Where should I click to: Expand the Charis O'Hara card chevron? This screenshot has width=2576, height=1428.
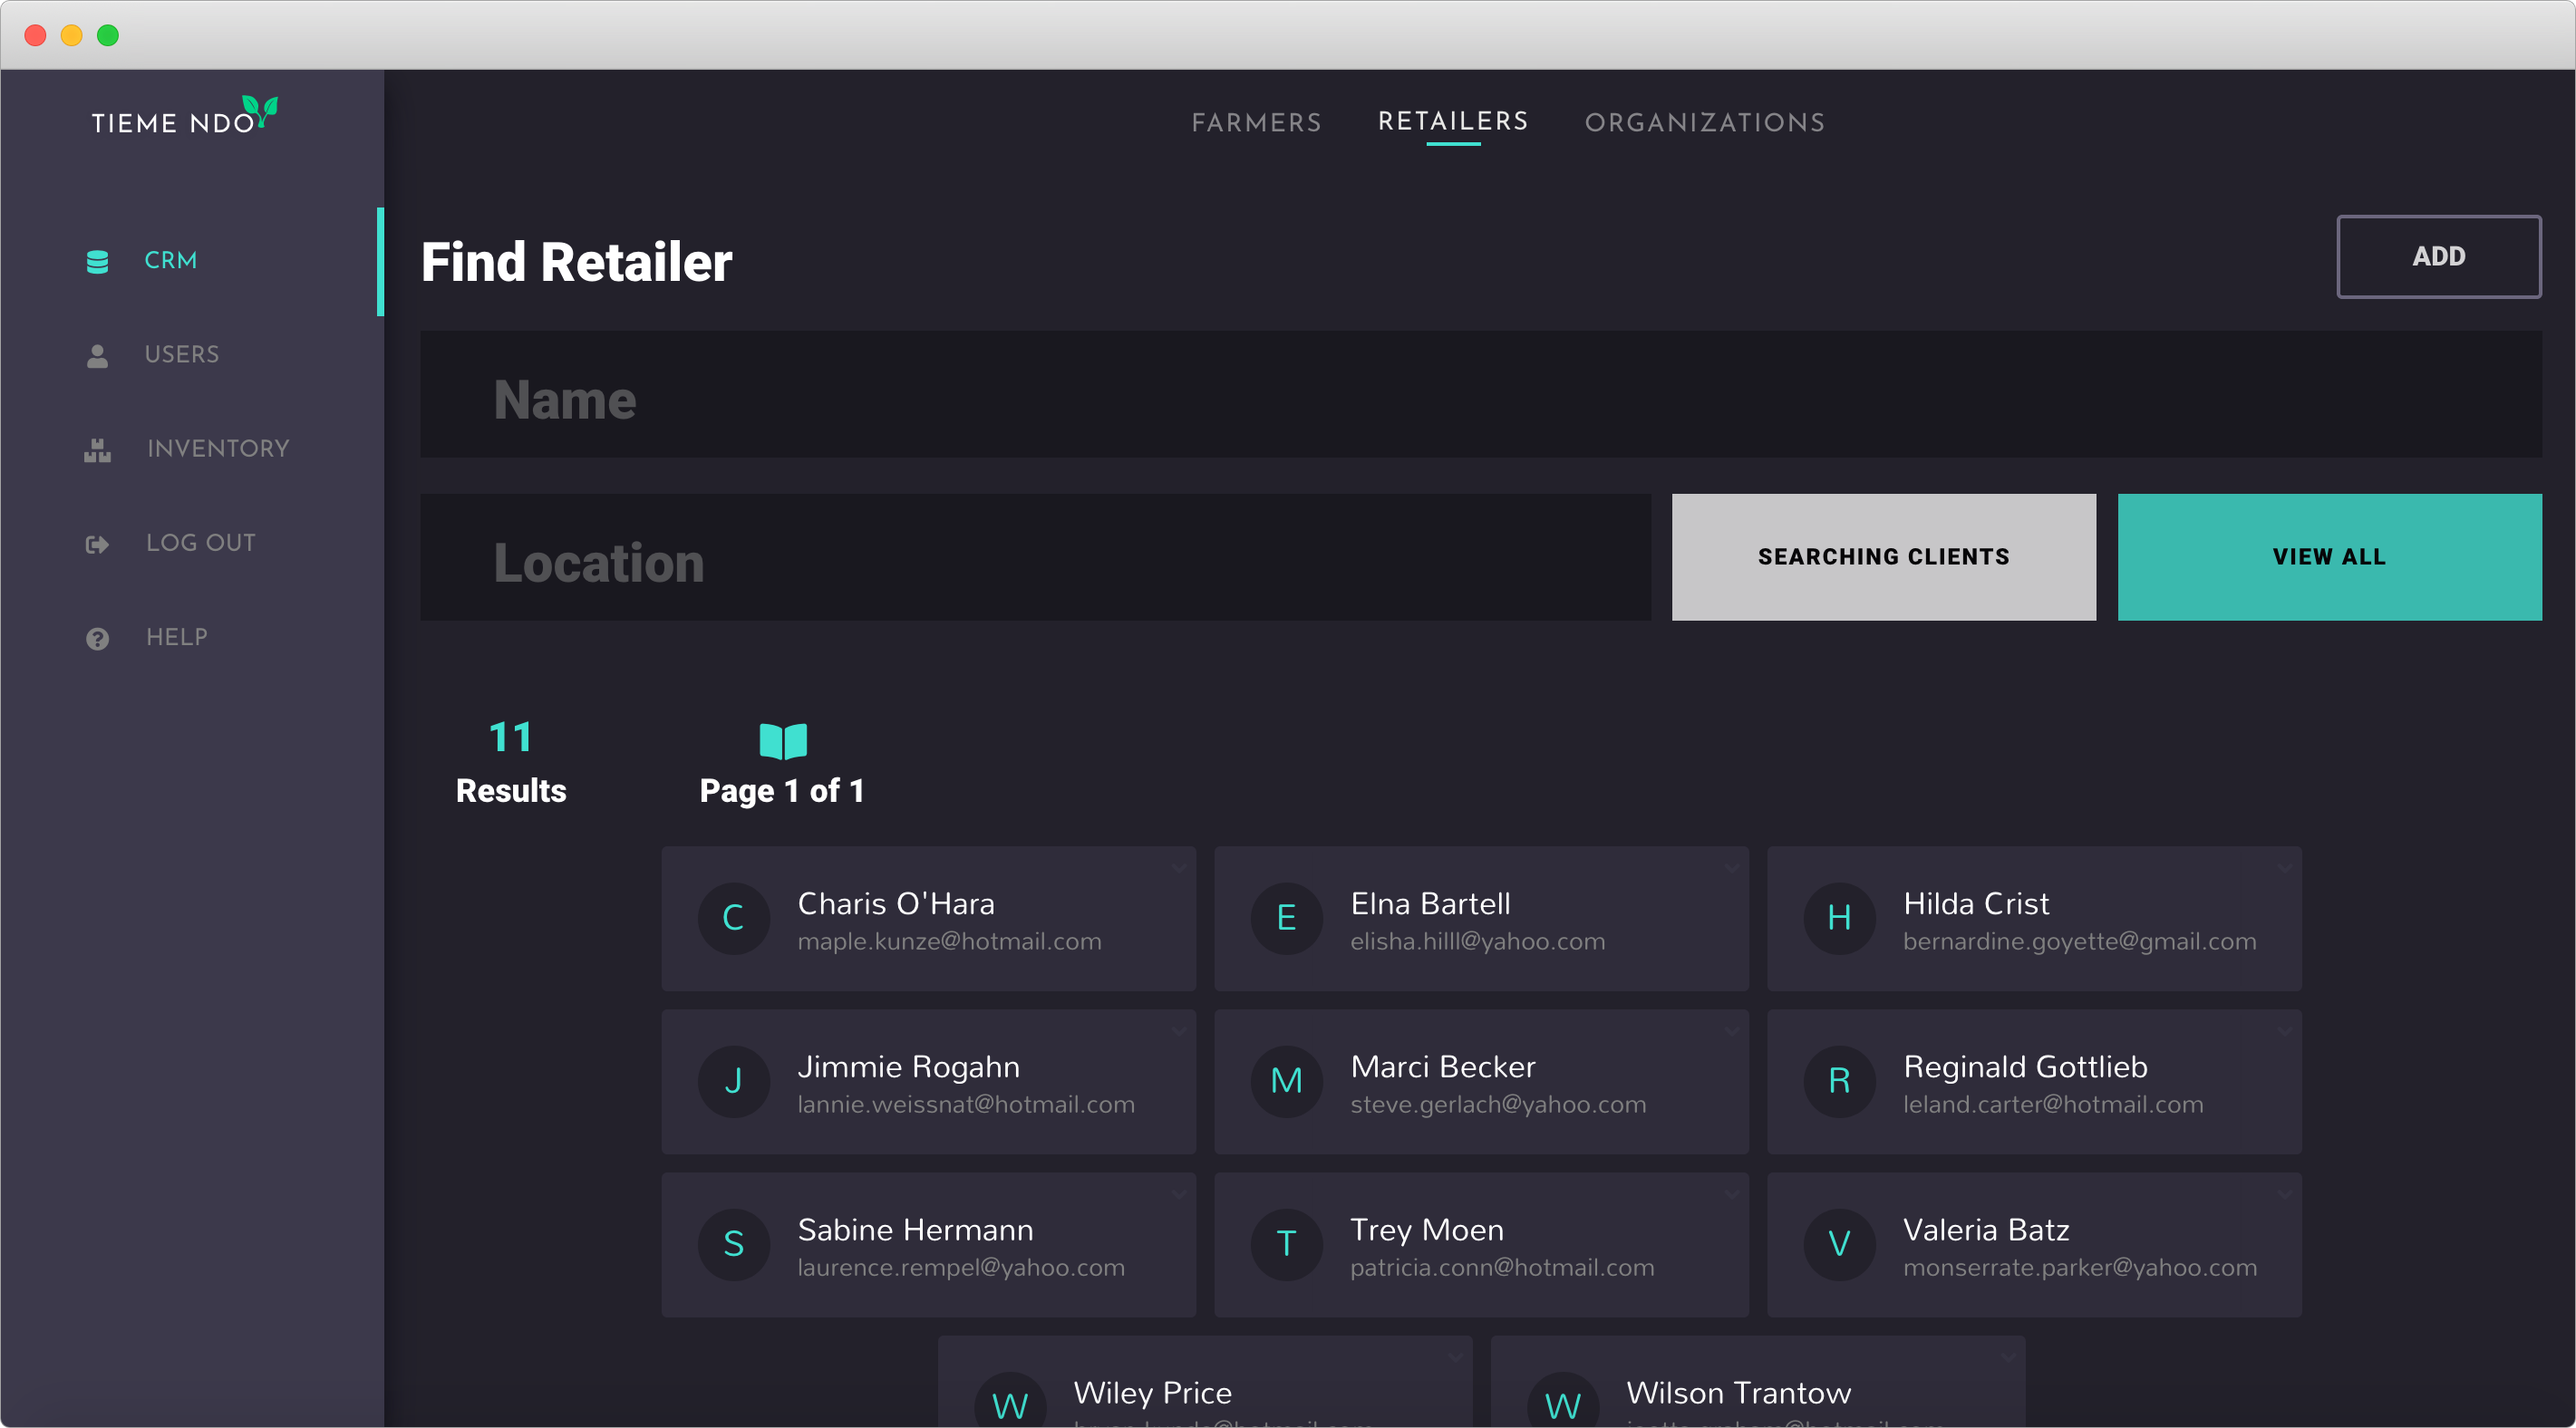[1179, 868]
